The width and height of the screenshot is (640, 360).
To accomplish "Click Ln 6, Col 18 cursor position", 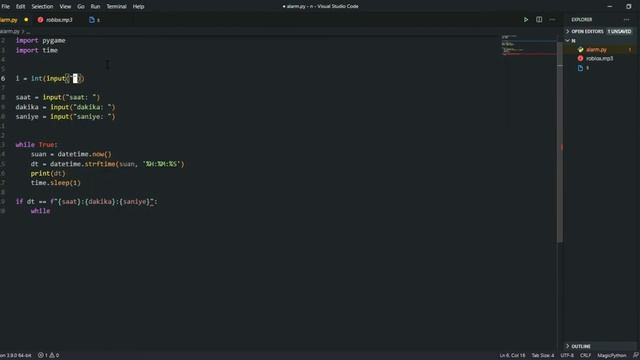I will pyautogui.click(x=512, y=355).
